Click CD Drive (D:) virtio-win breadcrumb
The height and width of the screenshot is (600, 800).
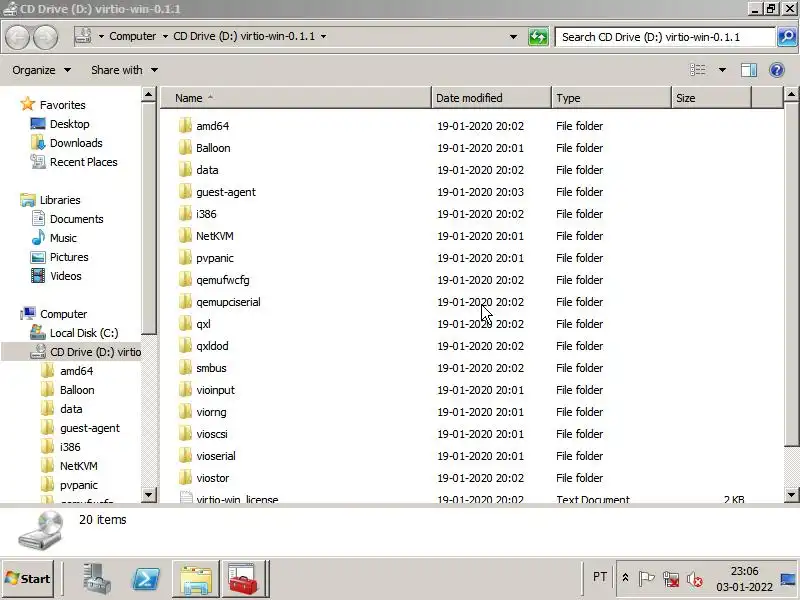(x=244, y=36)
